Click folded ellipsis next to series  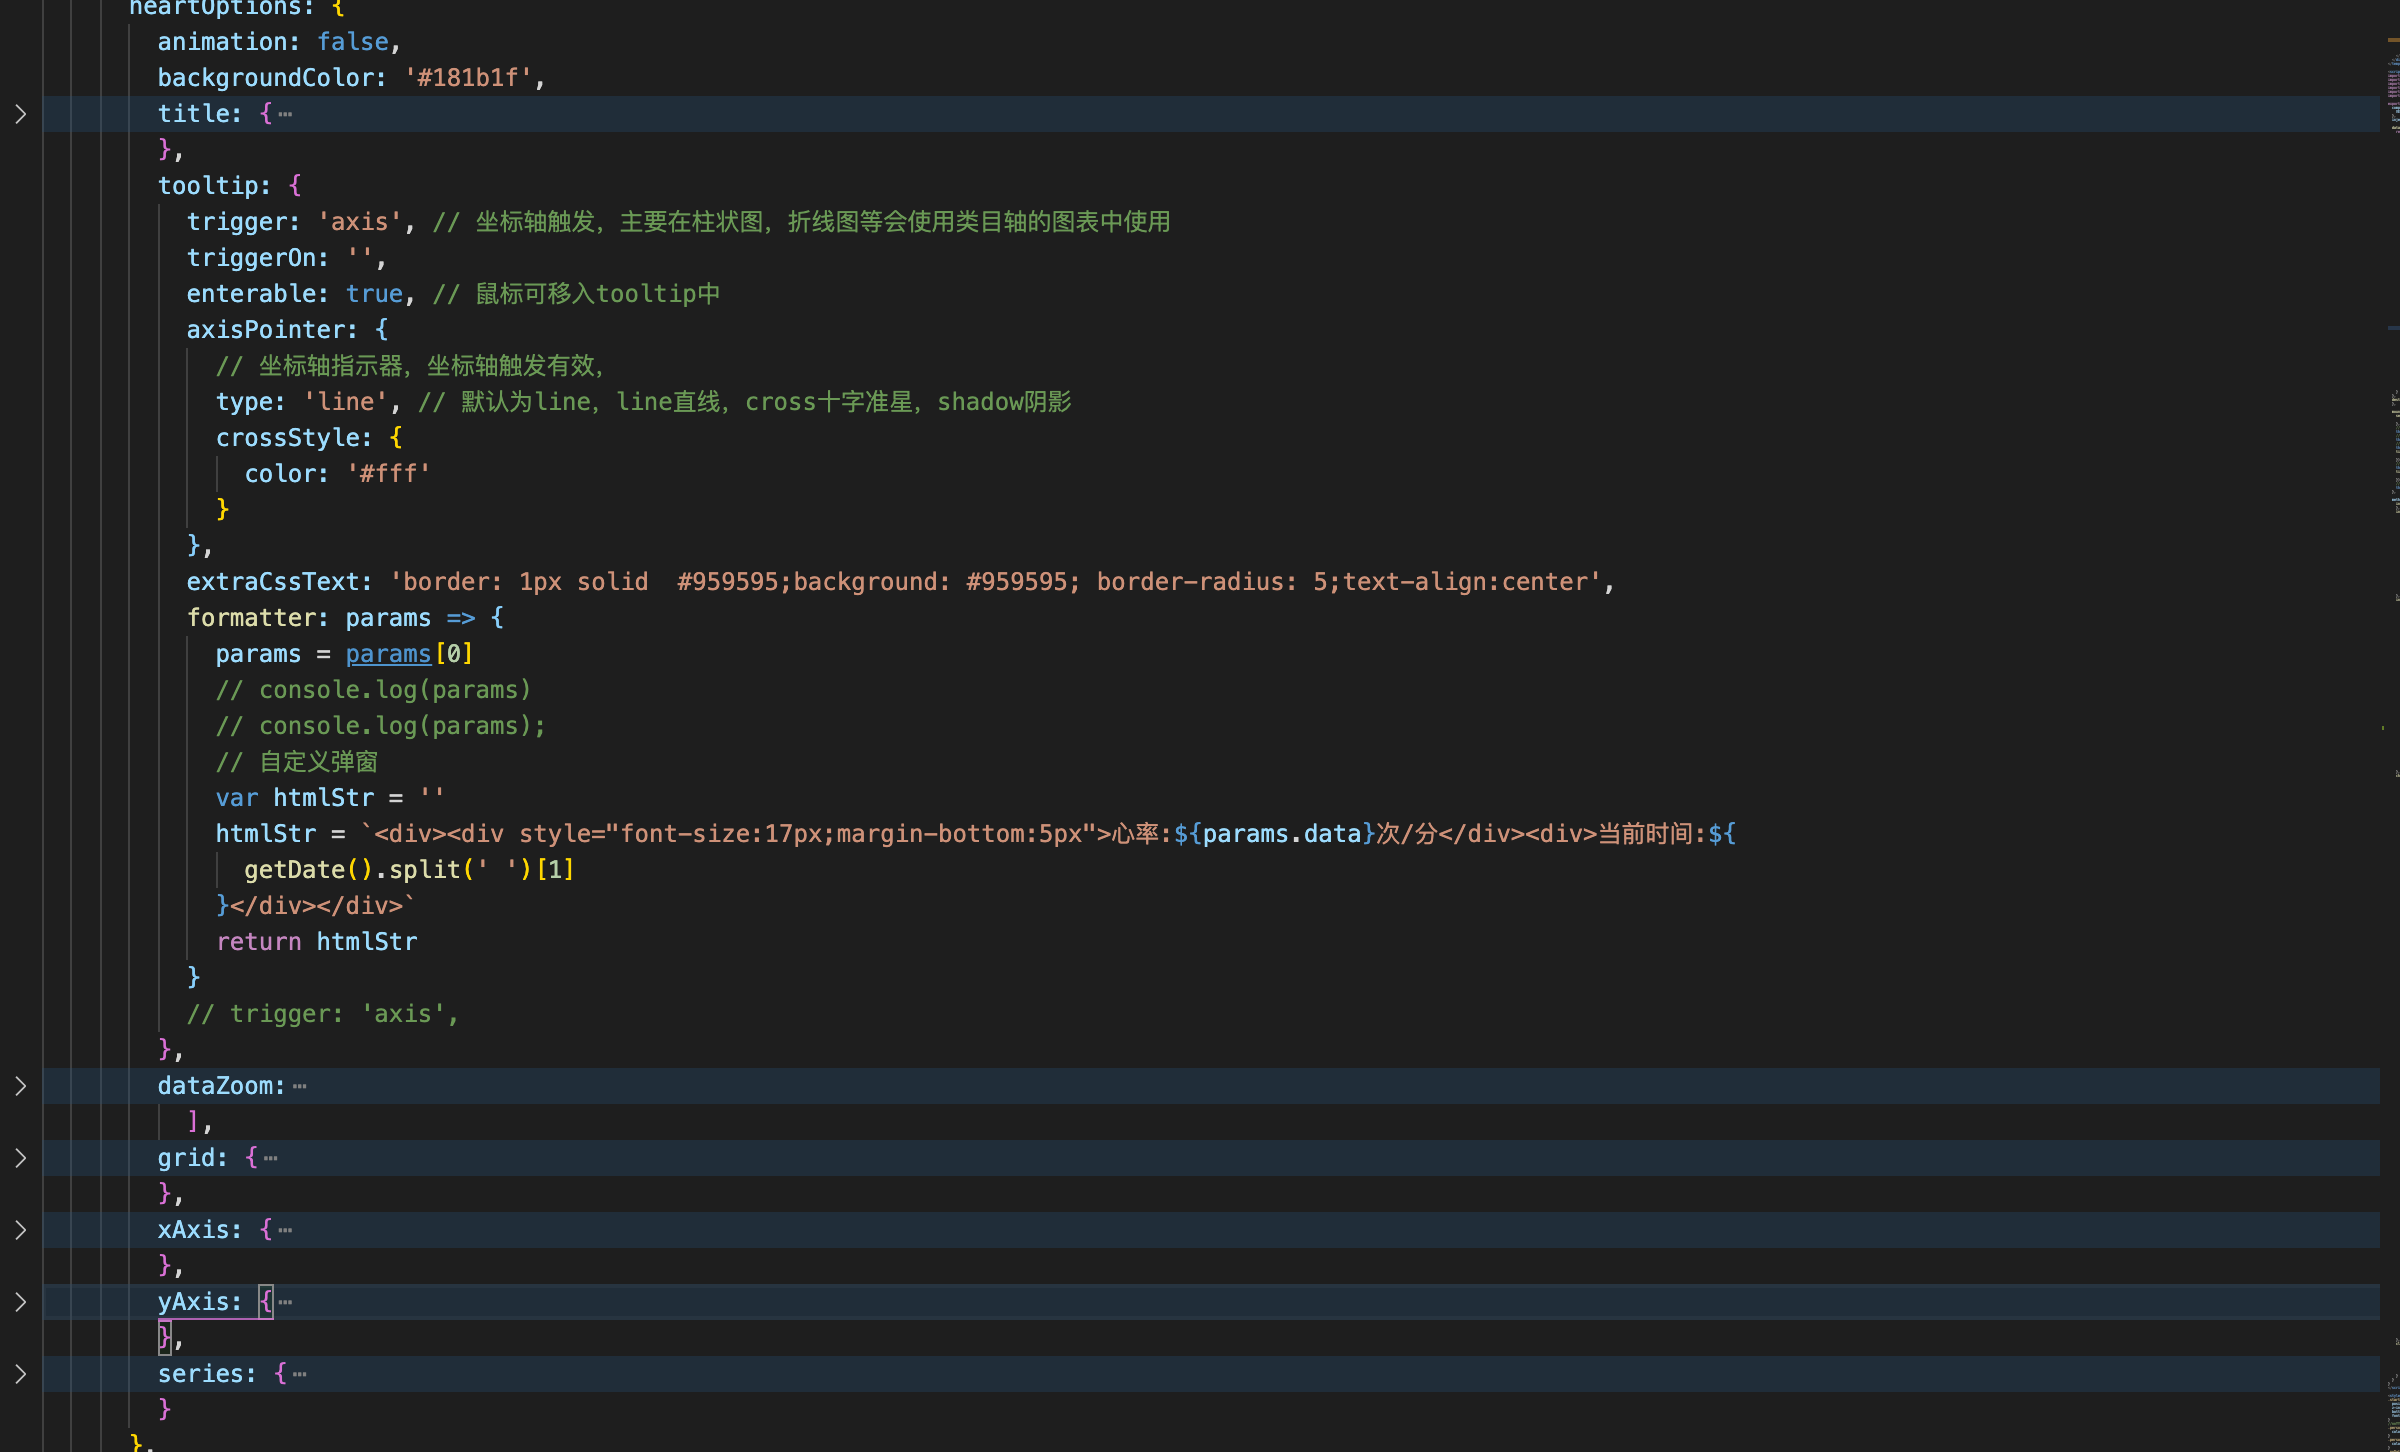coord(300,1375)
